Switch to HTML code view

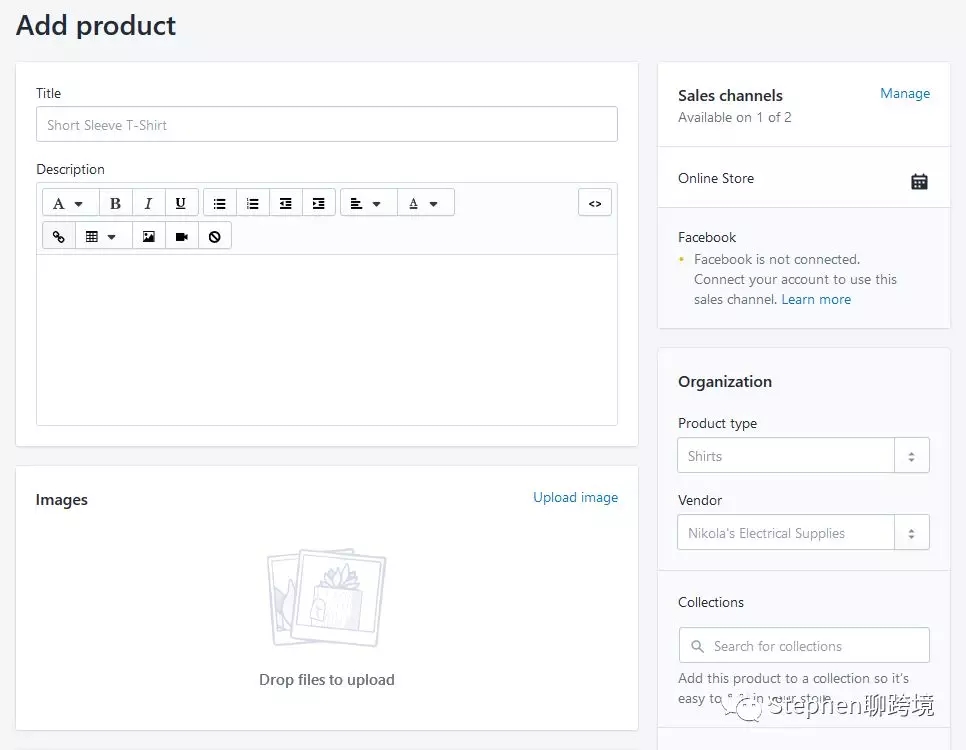pos(595,202)
